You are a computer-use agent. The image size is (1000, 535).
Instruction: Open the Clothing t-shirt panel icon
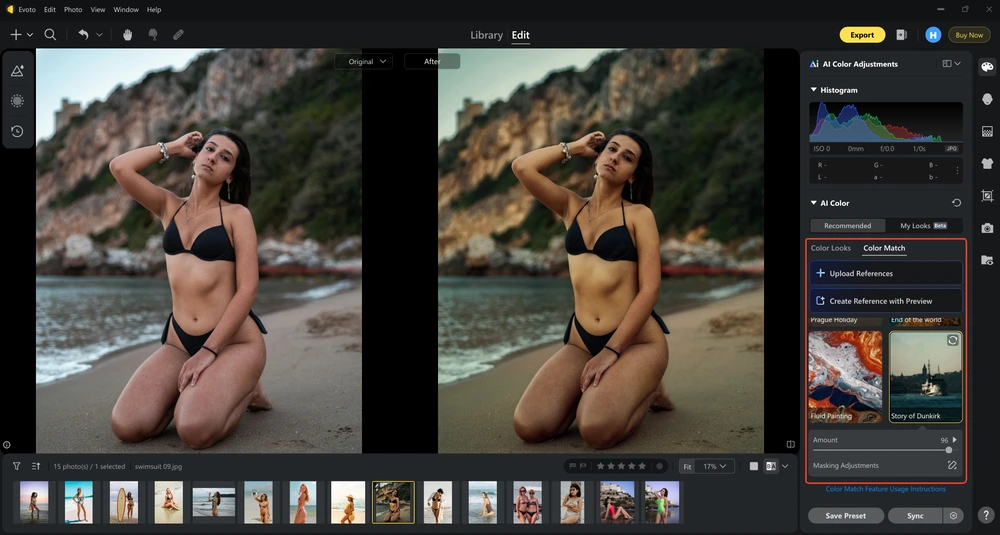click(987, 163)
